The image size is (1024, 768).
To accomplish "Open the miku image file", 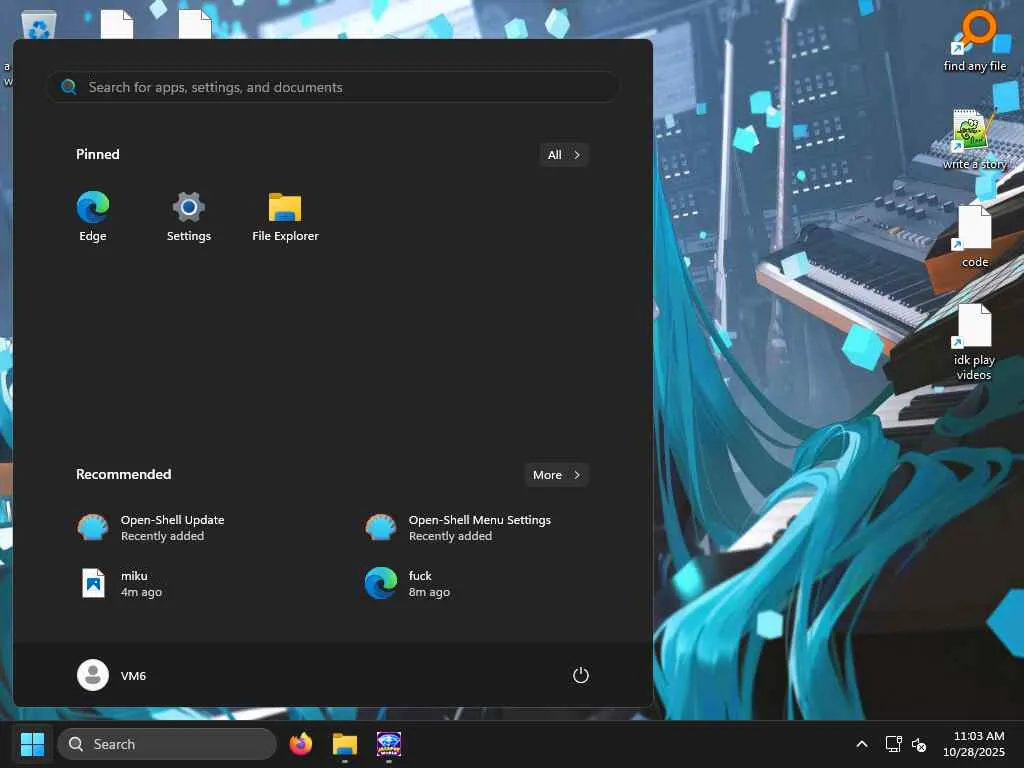I will tap(122, 583).
